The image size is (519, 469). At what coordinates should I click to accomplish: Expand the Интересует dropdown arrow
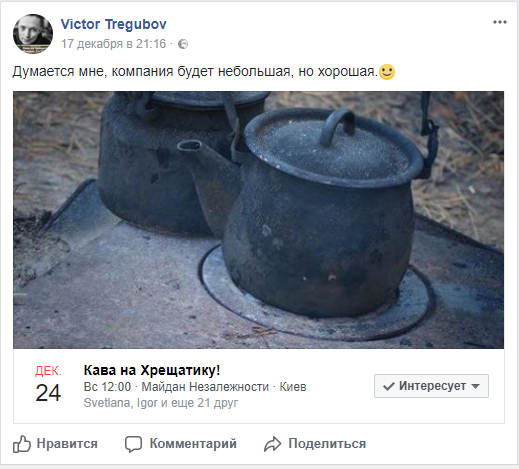point(476,386)
